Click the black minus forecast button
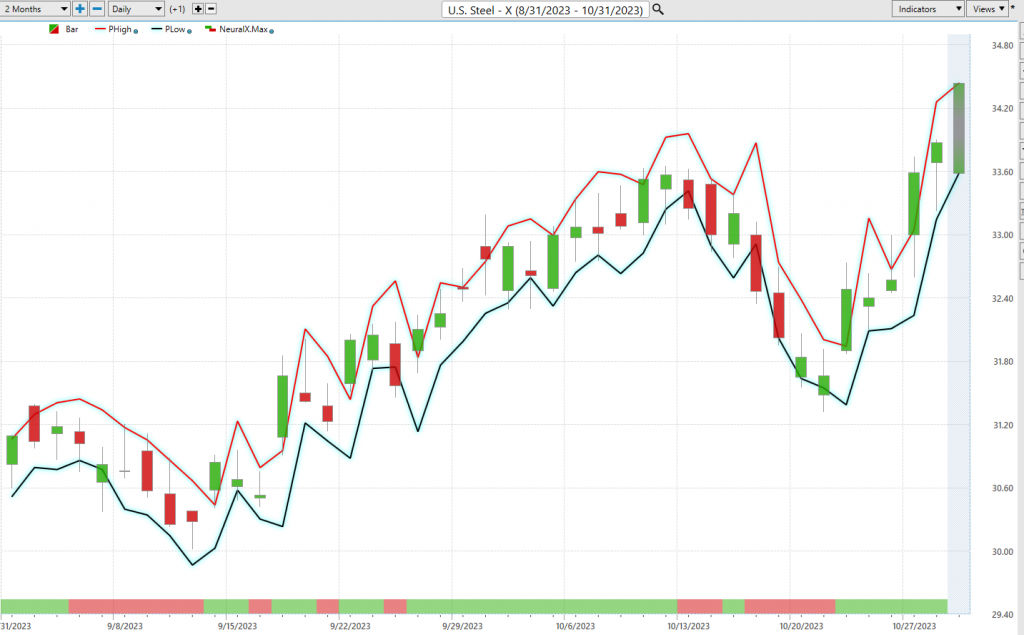1024x635 pixels. (211, 9)
